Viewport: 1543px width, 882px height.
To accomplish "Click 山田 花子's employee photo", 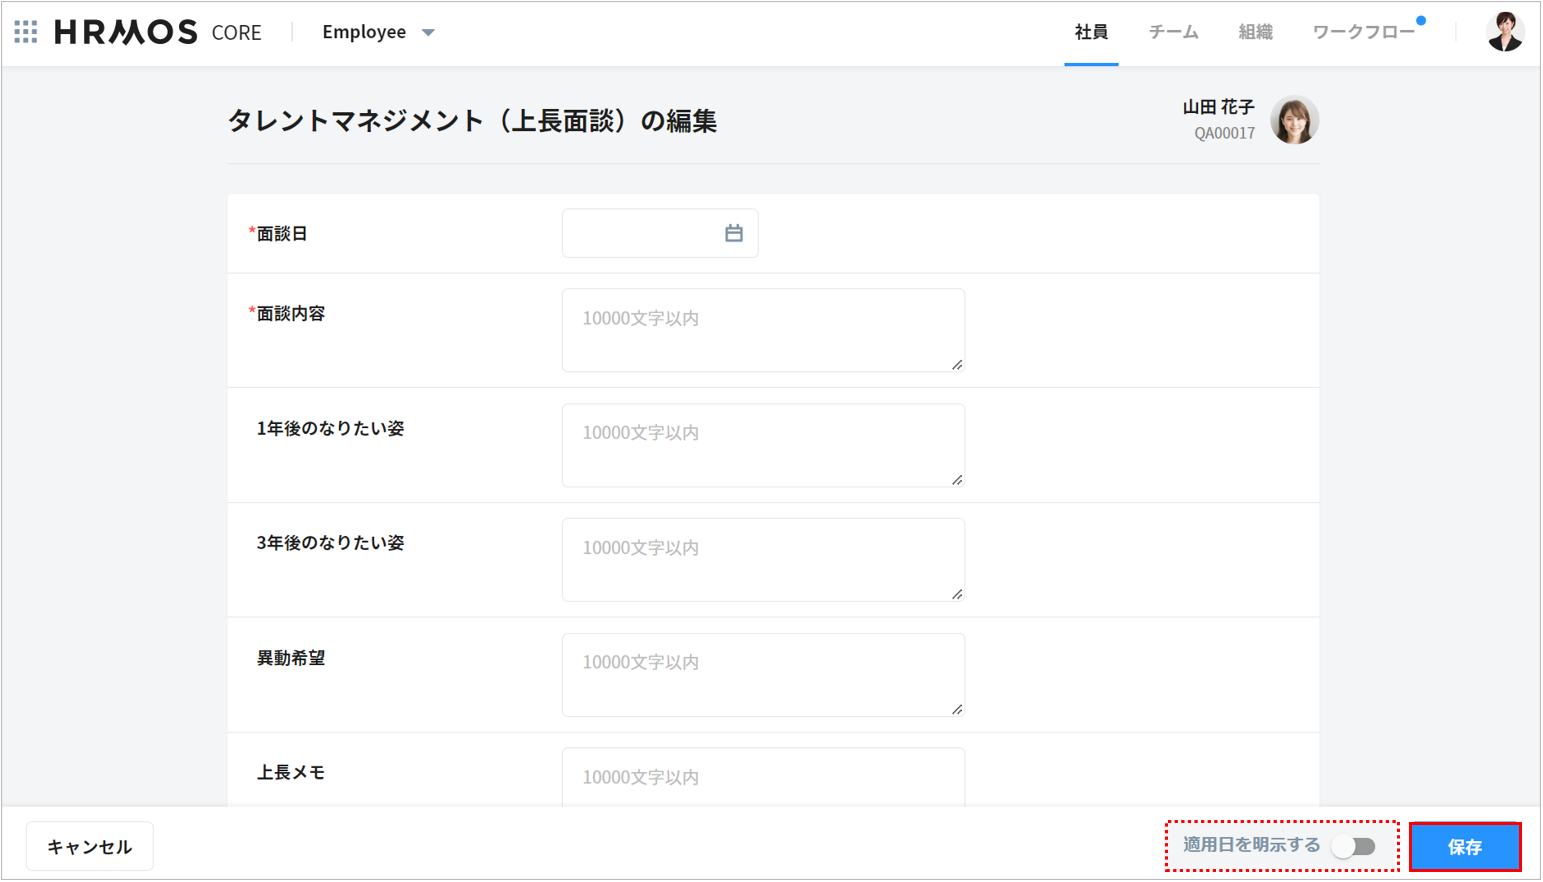I will click(x=1293, y=120).
